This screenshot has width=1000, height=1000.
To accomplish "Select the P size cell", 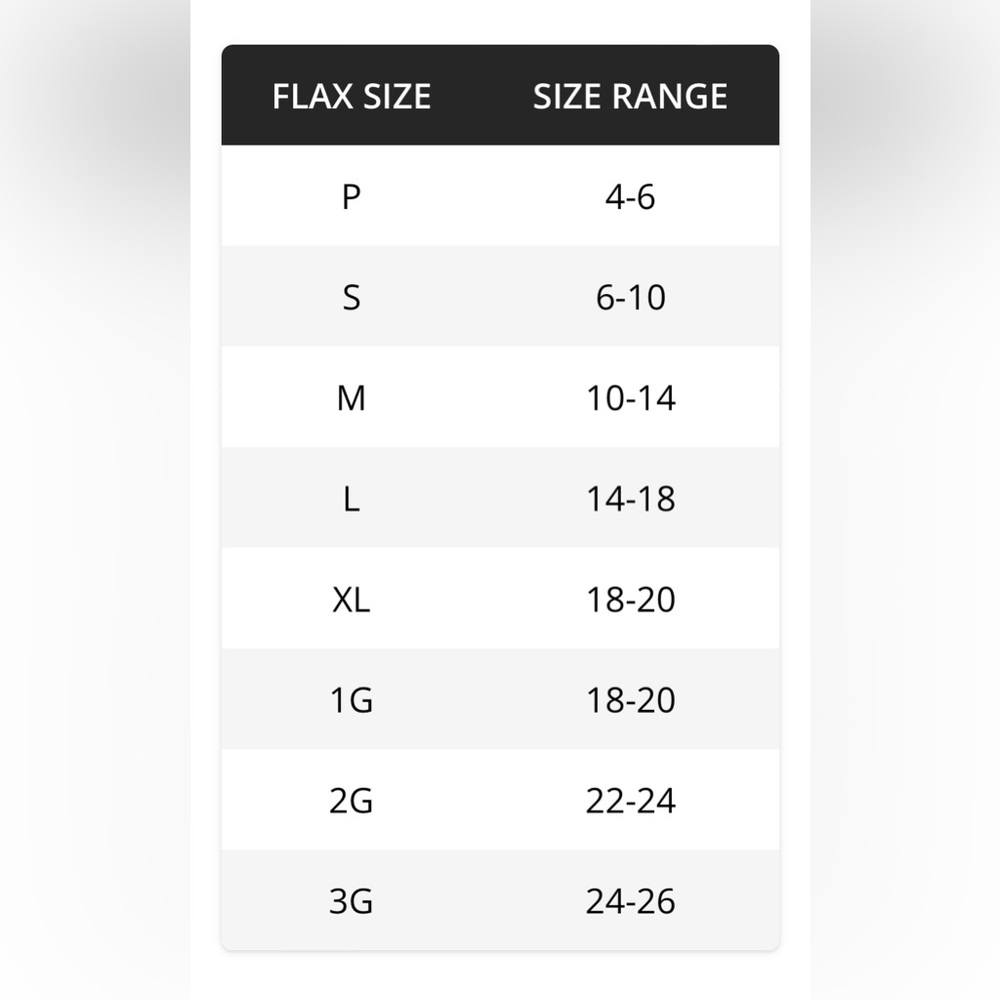I will 351,196.
